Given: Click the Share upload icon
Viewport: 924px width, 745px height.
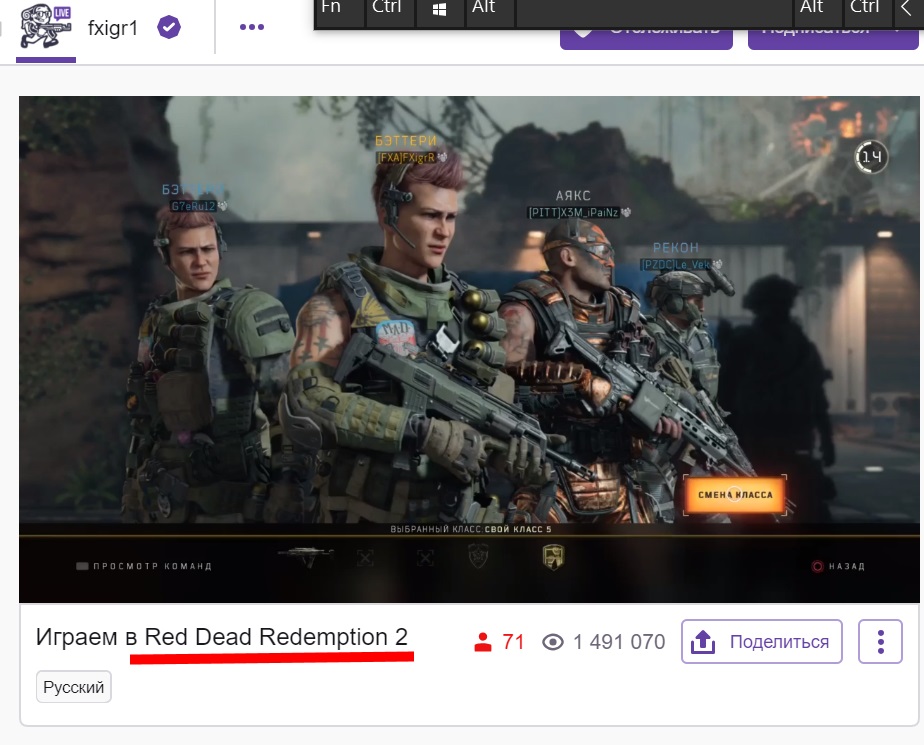Looking at the screenshot, I should (x=704, y=642).
